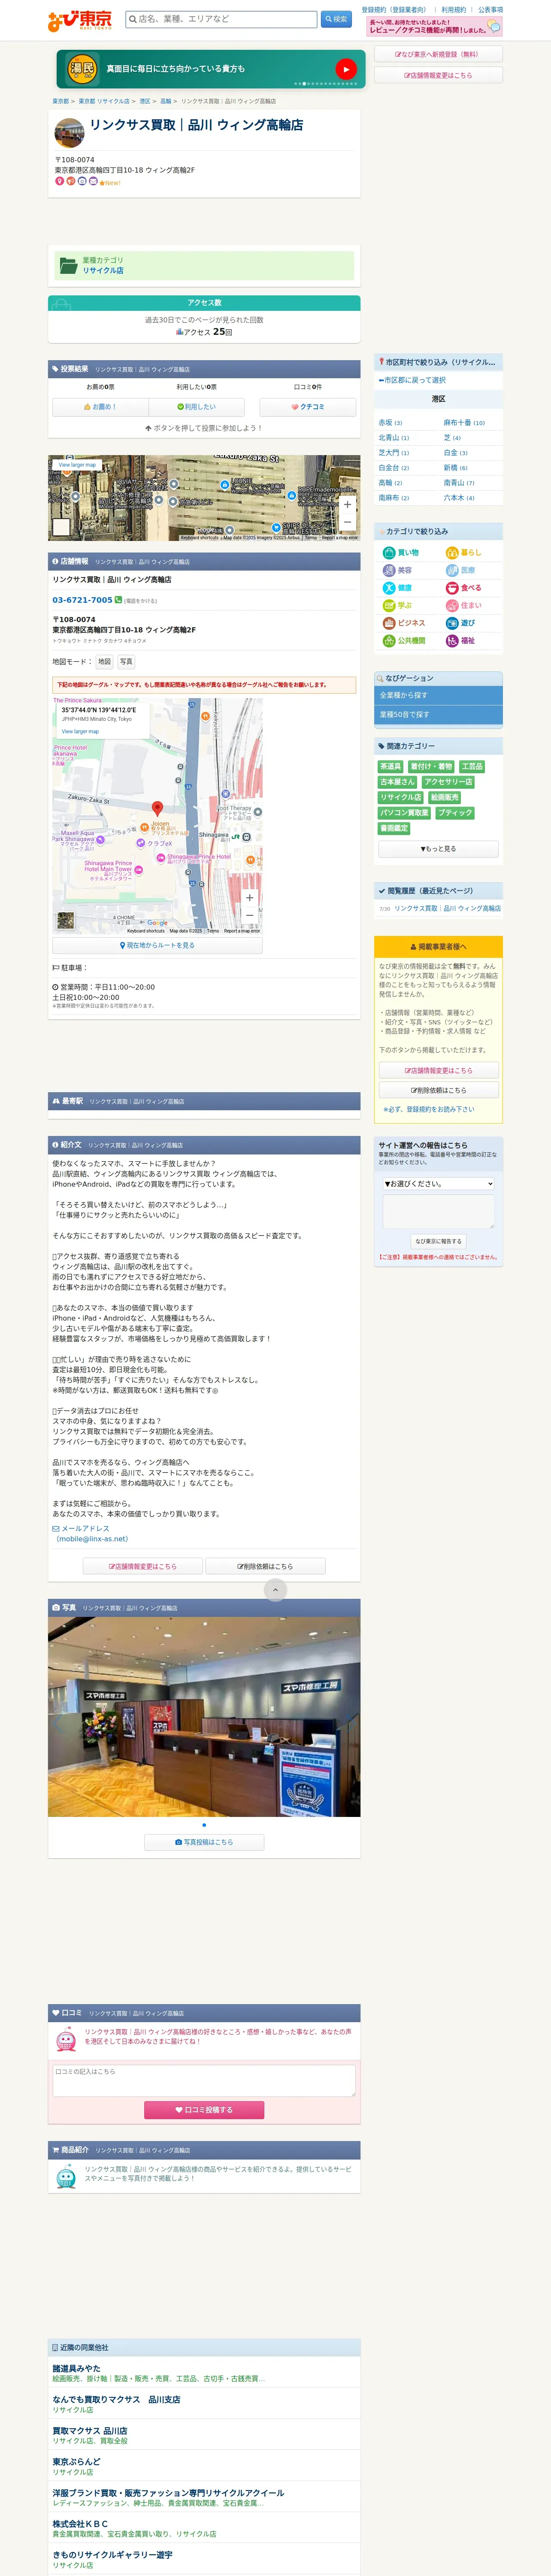This screenshot has height=2576, width=551.
Task: Open 業種50音で探す navigation item
Action: point(438,715)
